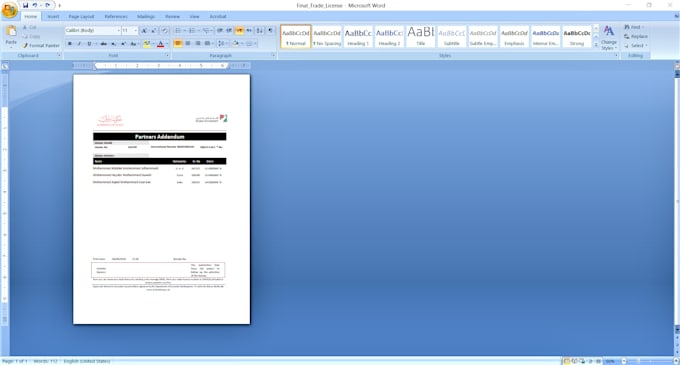Apply Bold formatting

coord(70,43)
